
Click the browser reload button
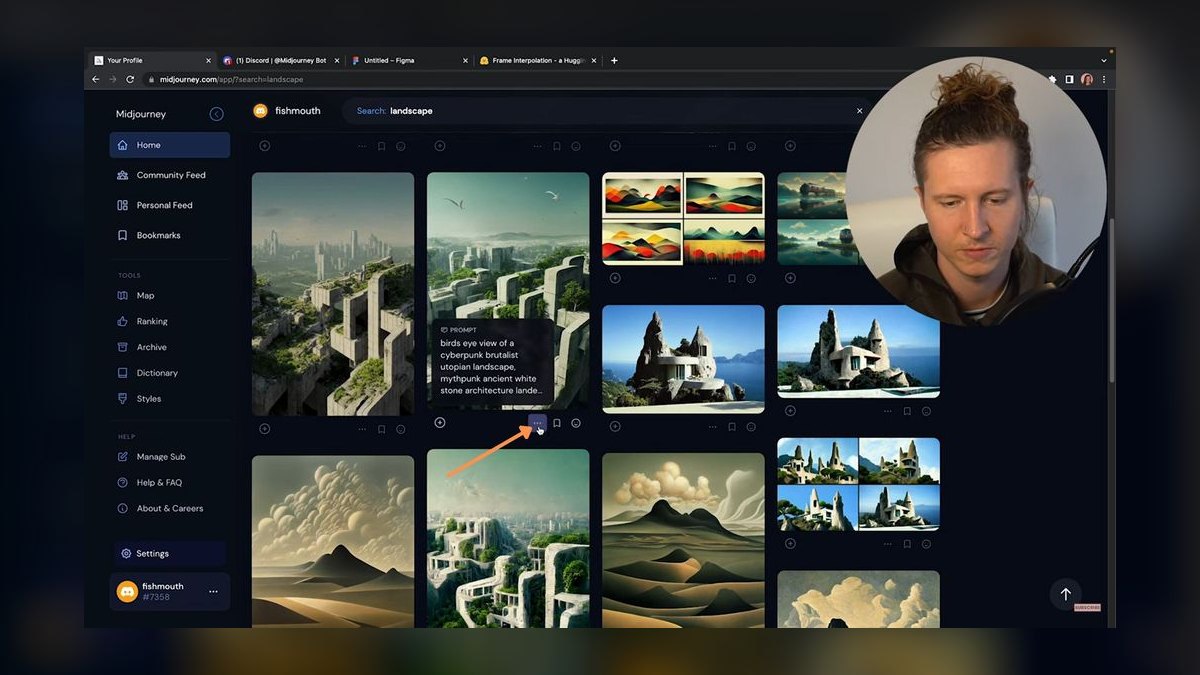[x=130, y=79]
